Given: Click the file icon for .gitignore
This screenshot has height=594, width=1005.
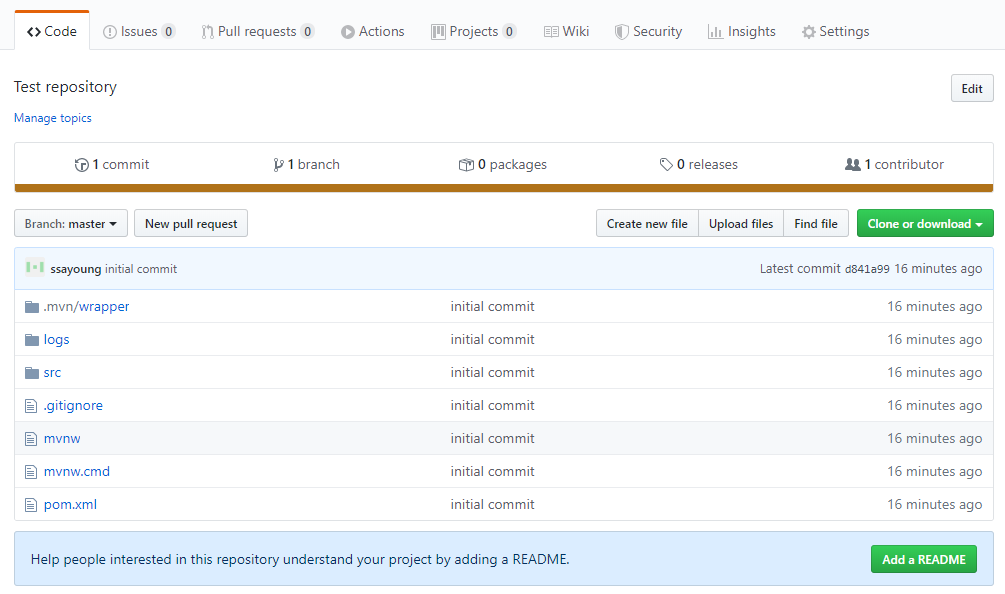Looking at the screenshot, I should tap(31, 406).
